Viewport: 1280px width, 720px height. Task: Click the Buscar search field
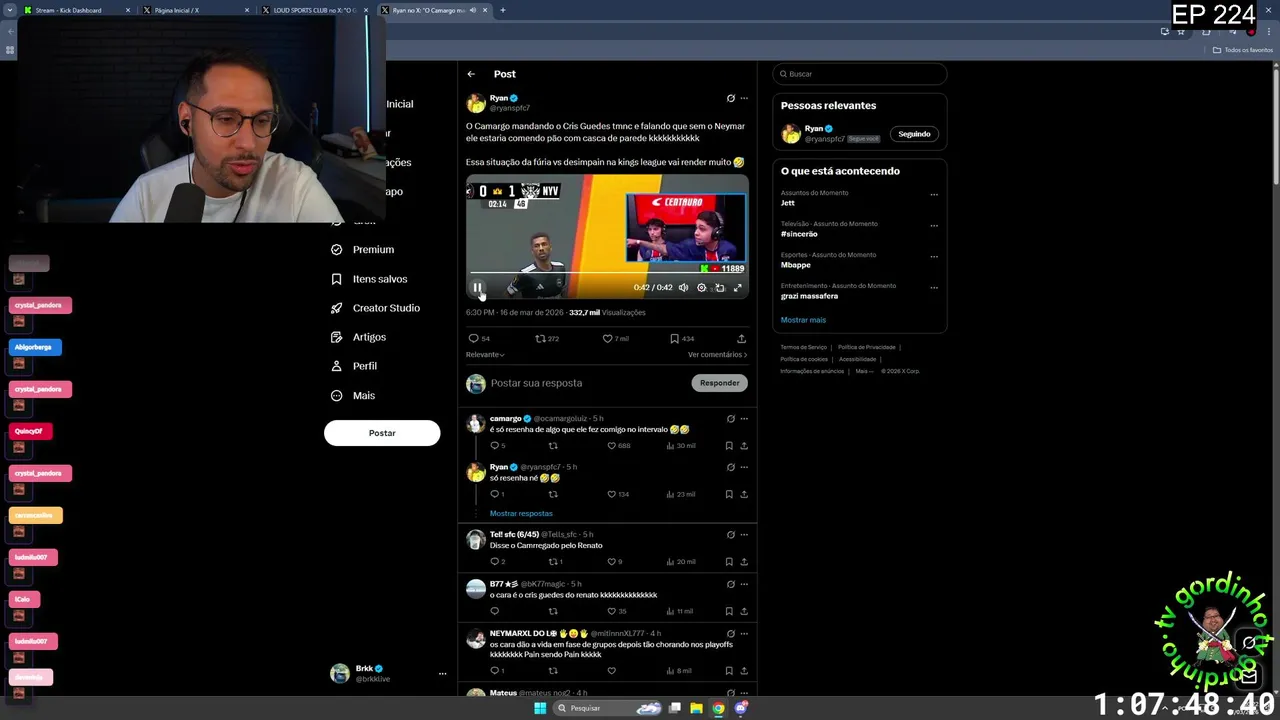click(859, 74)
